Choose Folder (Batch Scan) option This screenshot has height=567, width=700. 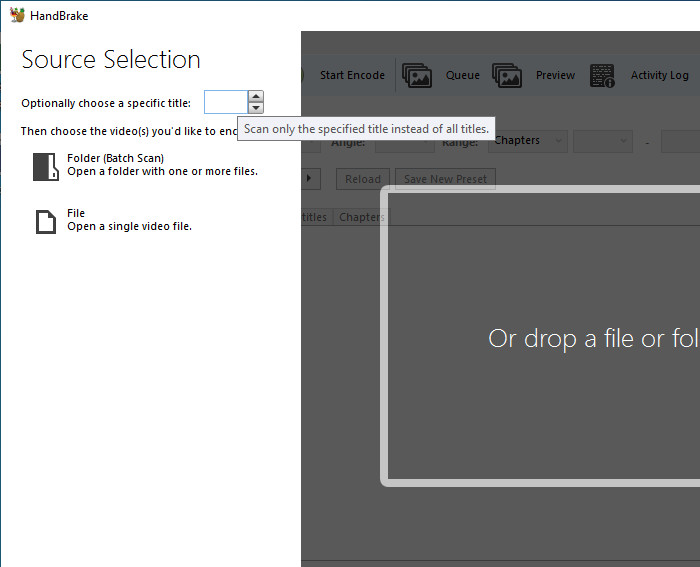click(146, 165)
